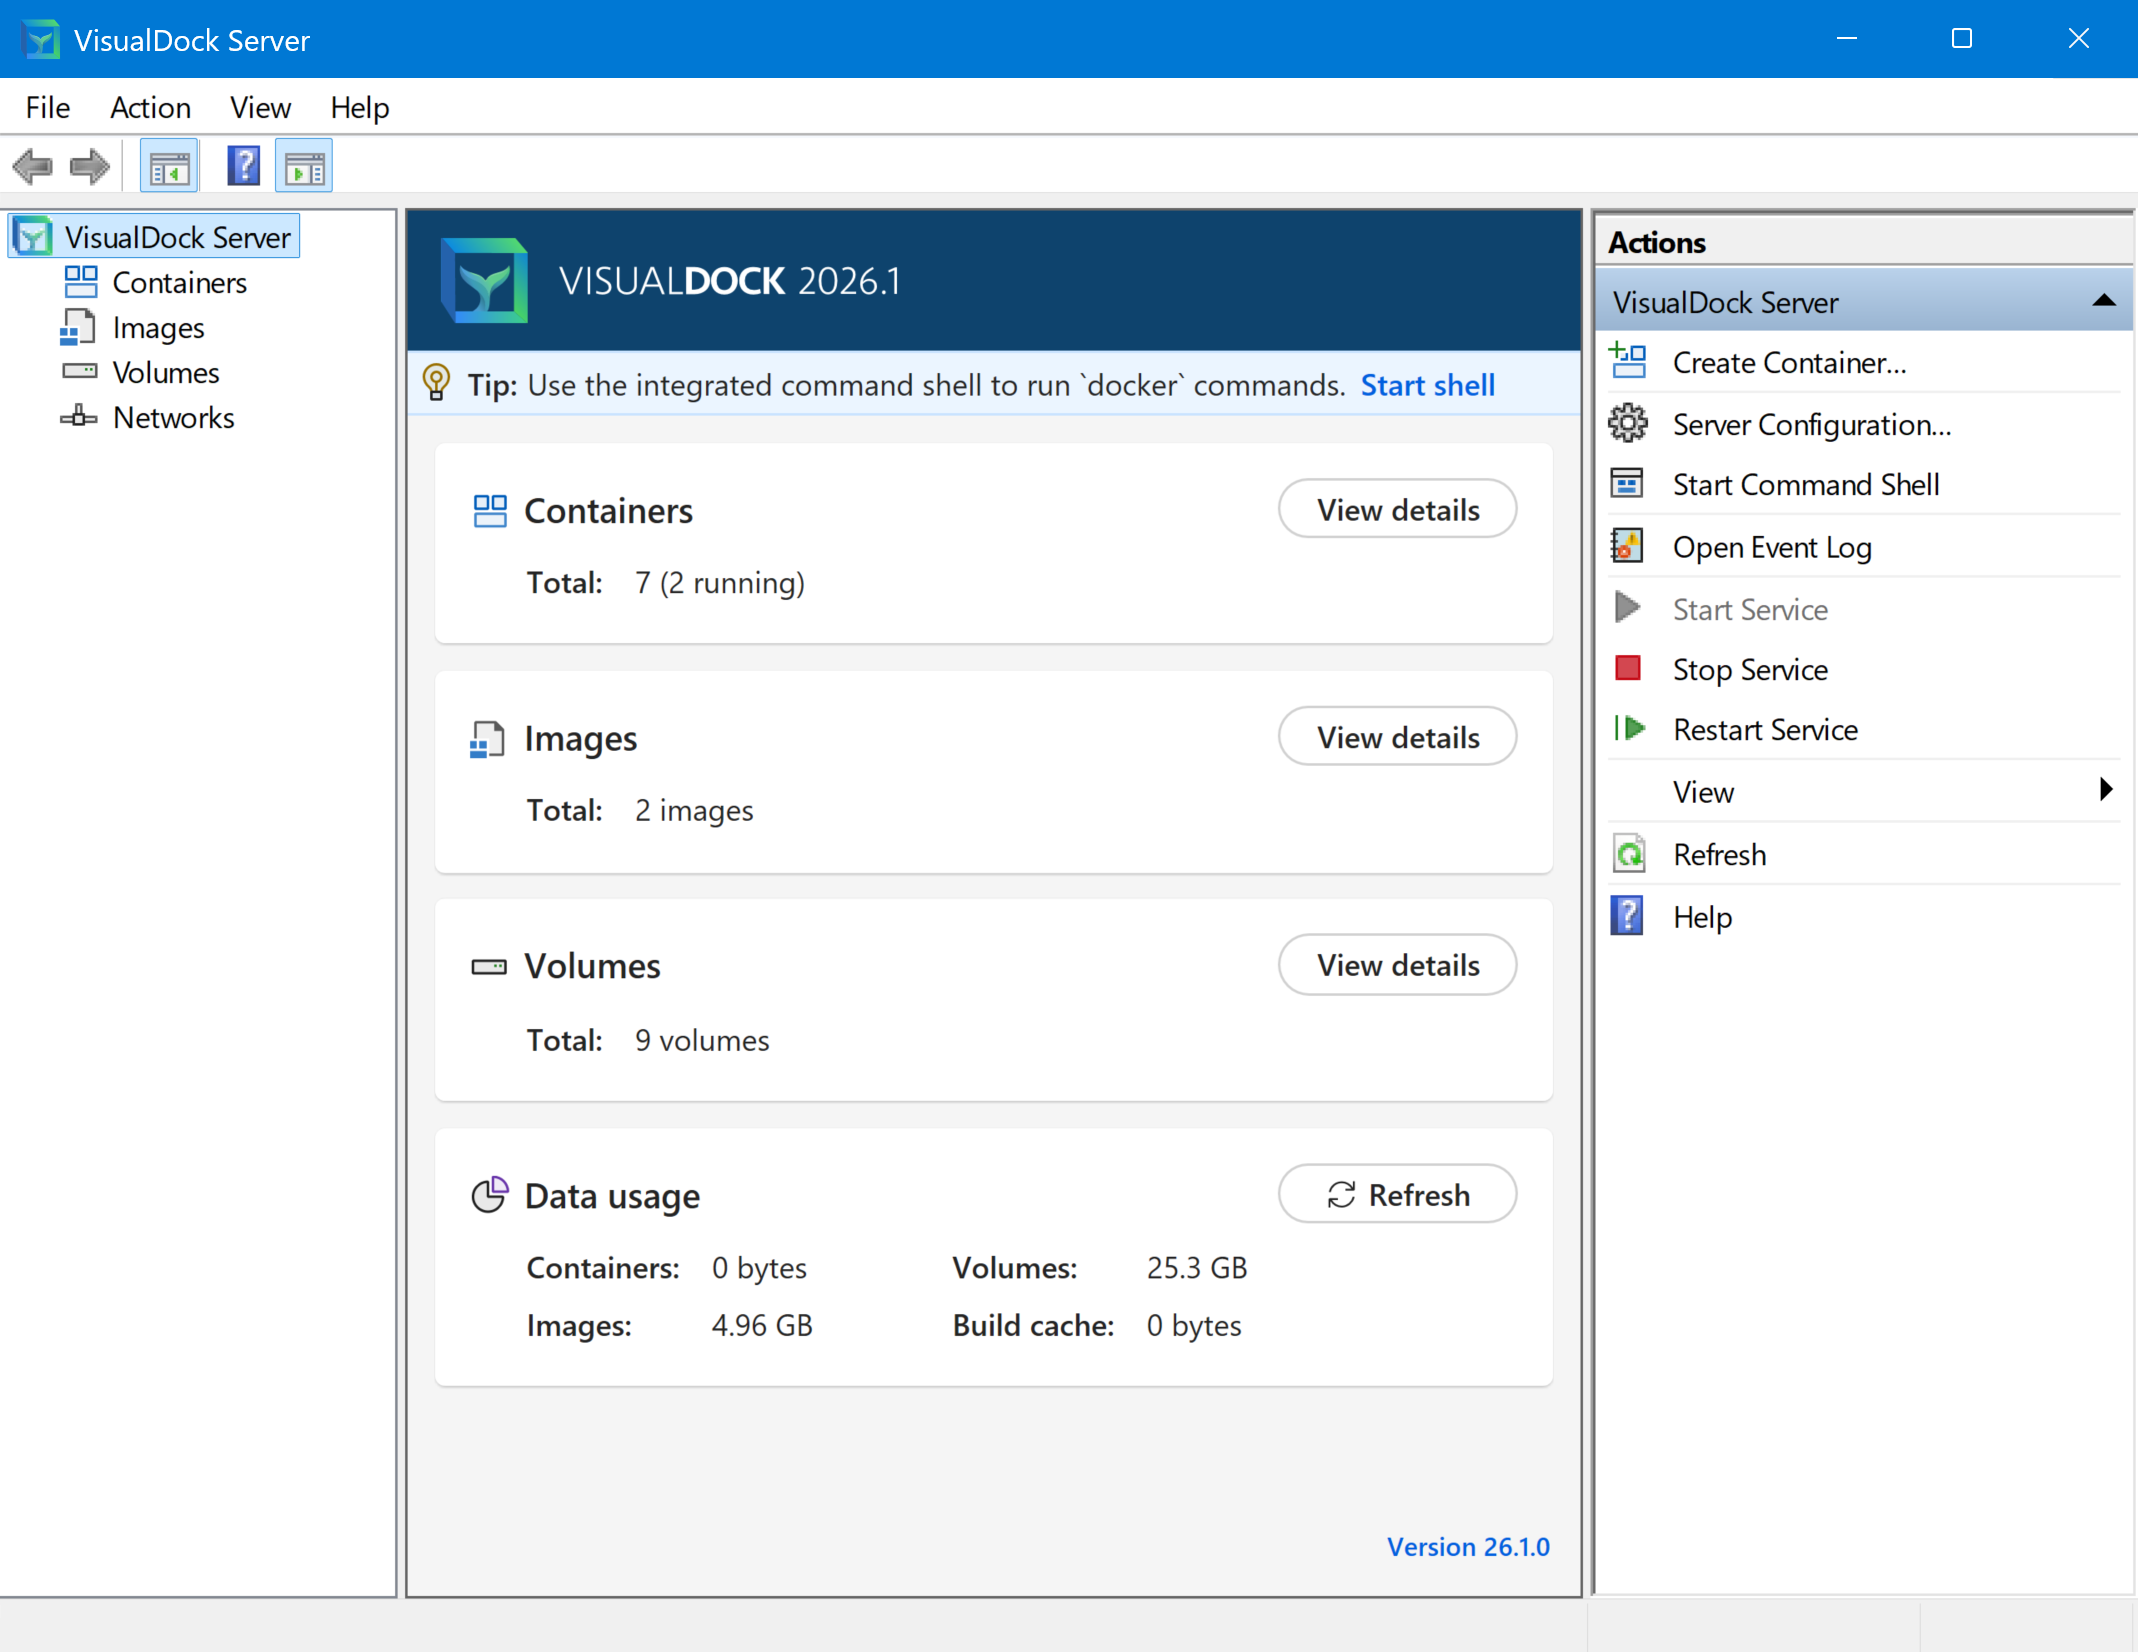
Task: Click the Version 26.1.0 link
Action: click(1467, 1547)
